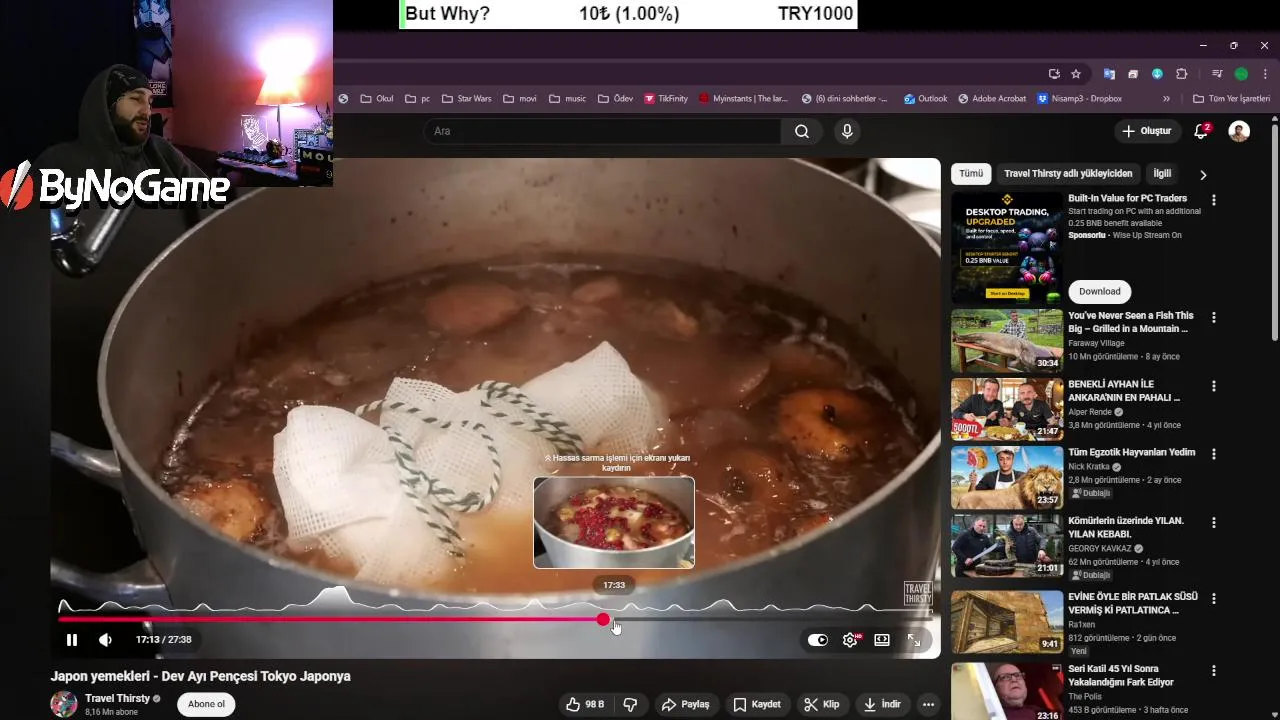Open the Tüm Yer İşaretleri folder
Viewport: 1280px width, 720px height.
point(1231,99)
